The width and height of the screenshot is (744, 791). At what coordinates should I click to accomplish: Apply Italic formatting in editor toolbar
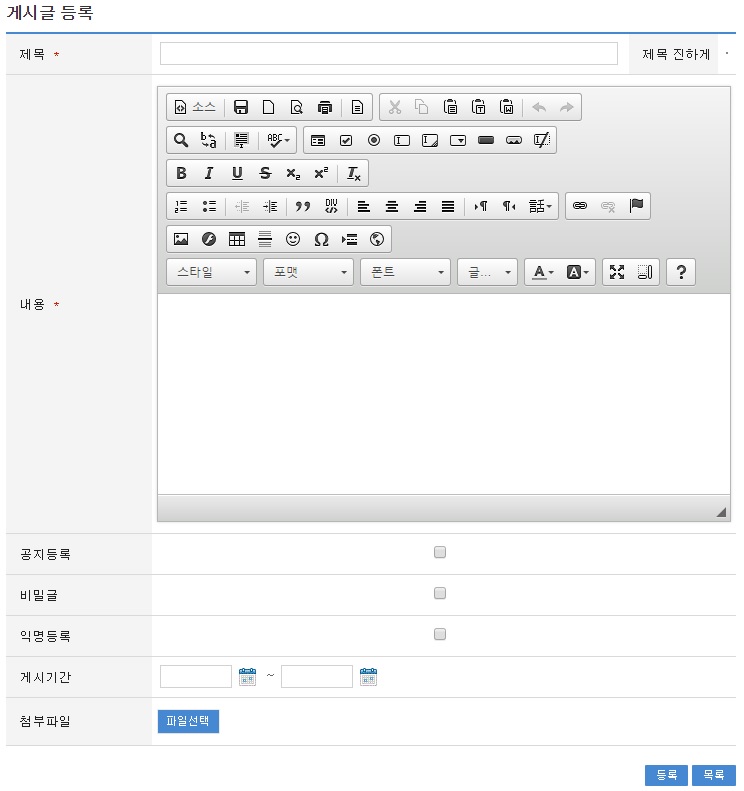pyautogui.click(x=209, y=173)
